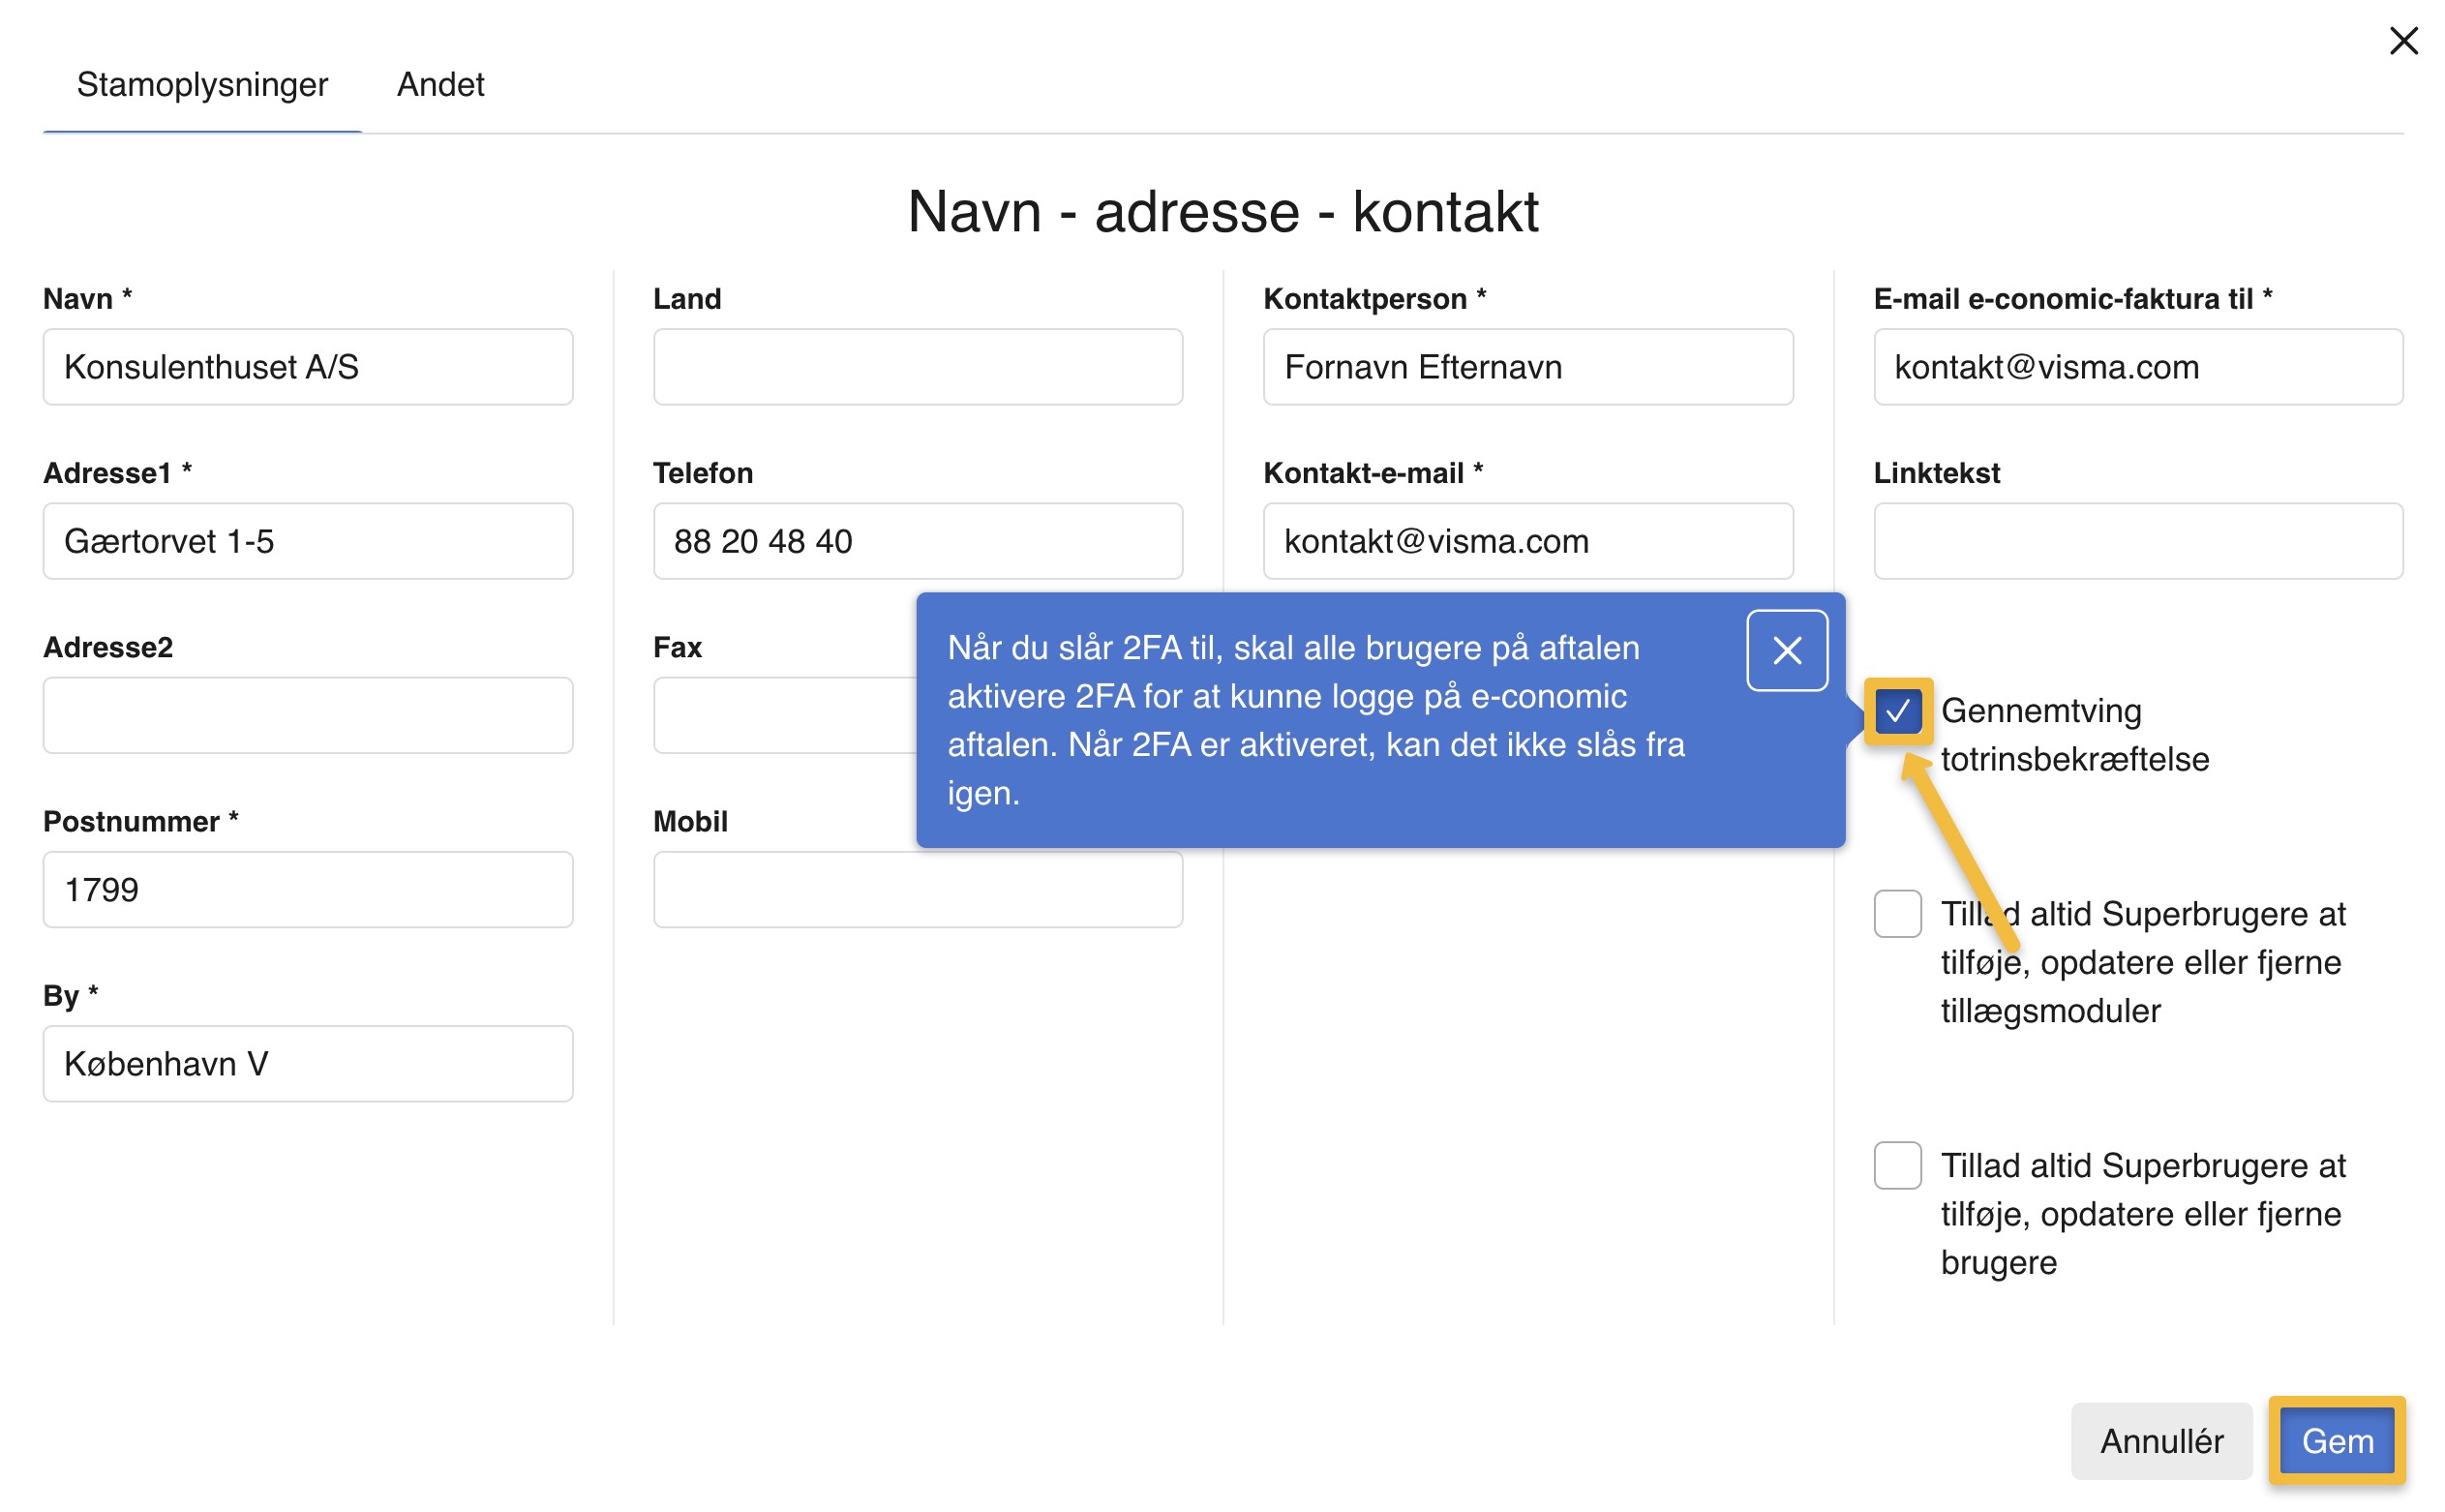Click the Kontakt-e-mail field
Screen dimensions: 2445x1512
click(1527, 541)
